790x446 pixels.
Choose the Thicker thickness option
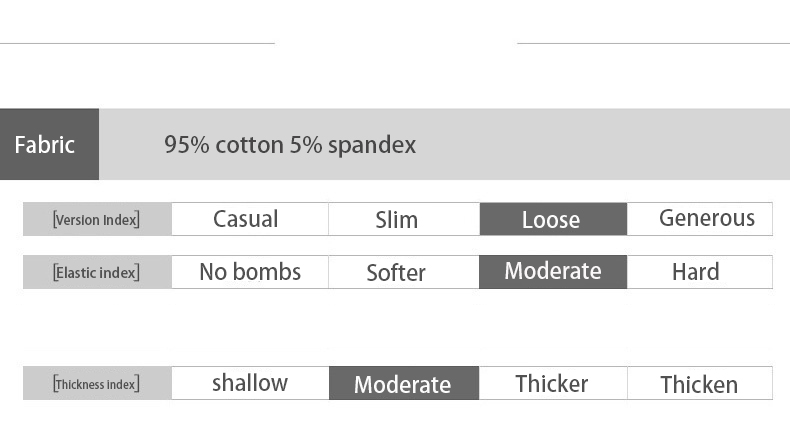click(x=553, y=384)
